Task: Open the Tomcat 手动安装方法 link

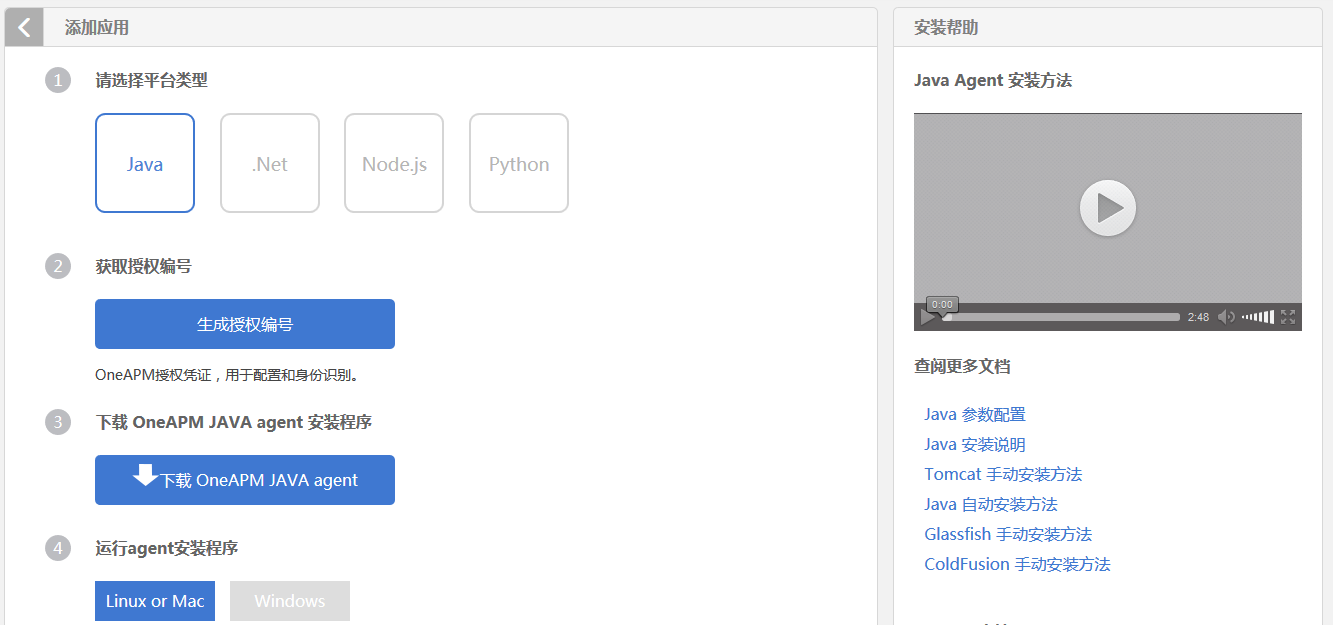Action: tap(1003, 474)
